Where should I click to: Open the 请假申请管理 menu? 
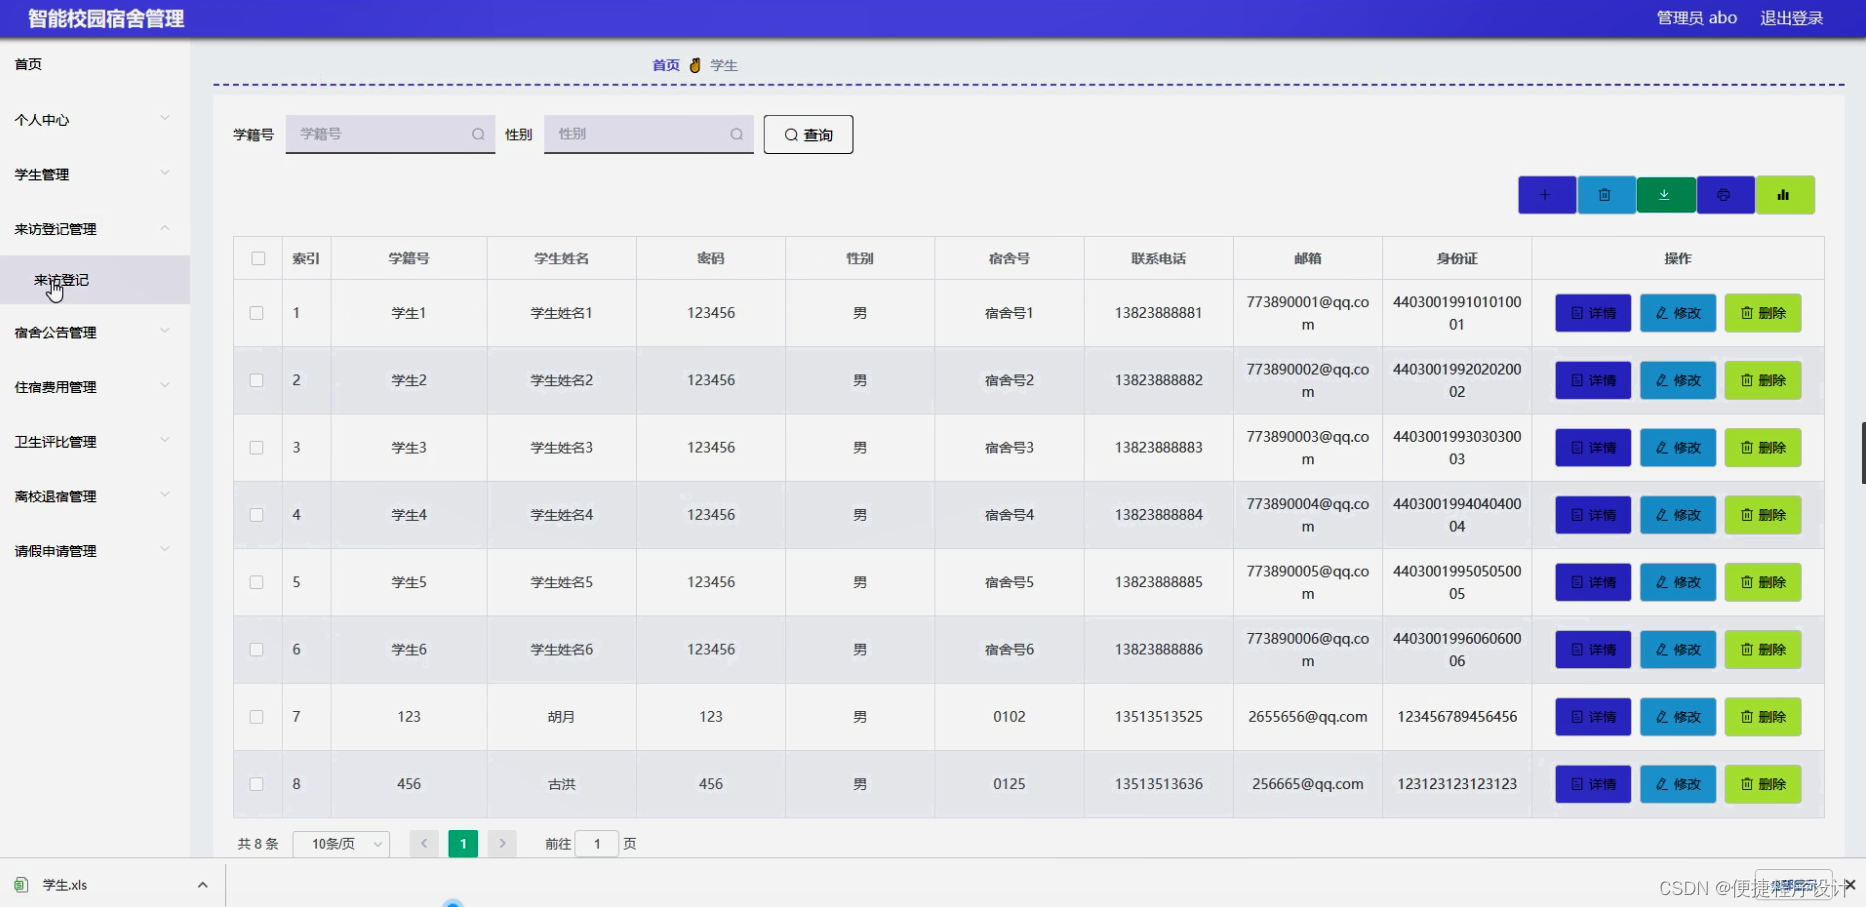coord(95,551)
